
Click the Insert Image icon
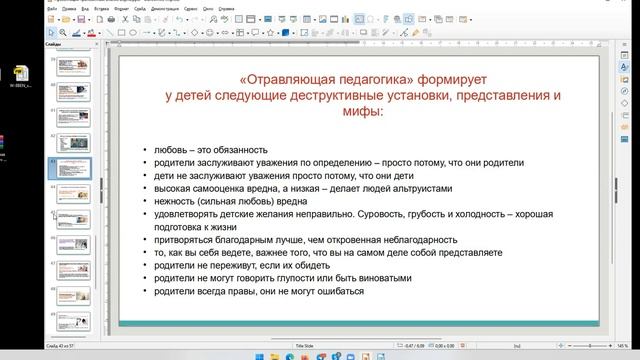point(322,19)
